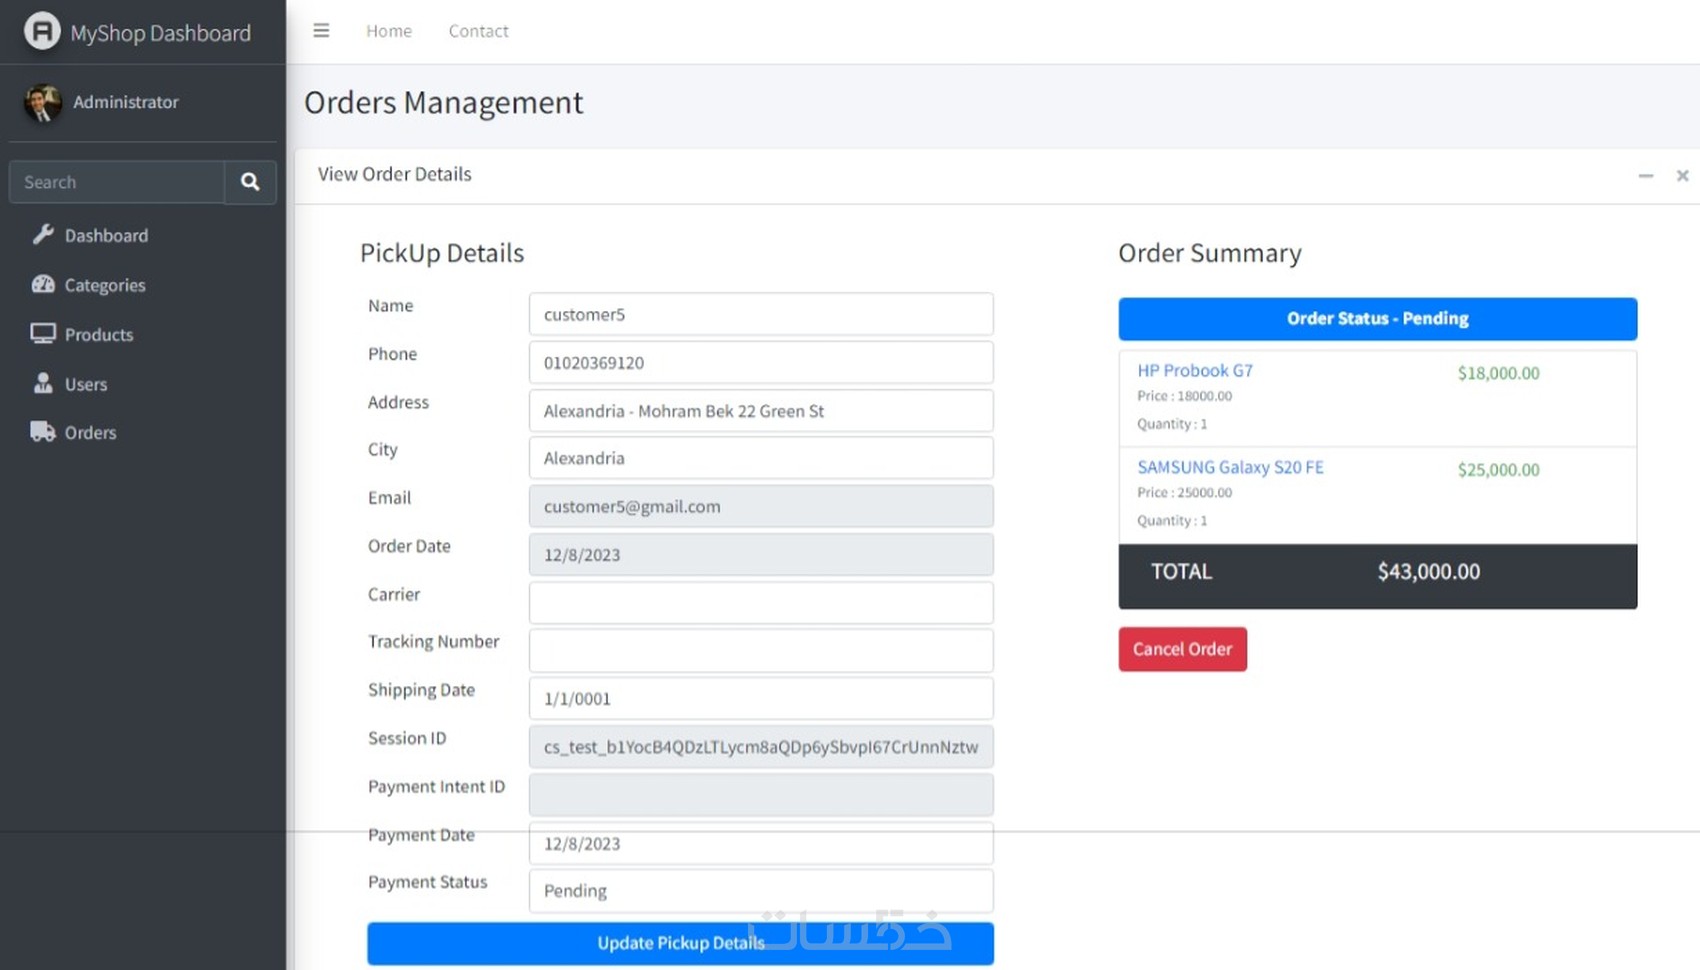Click the sidebar Search text box

pyautogui.click(x=117, y=182)
